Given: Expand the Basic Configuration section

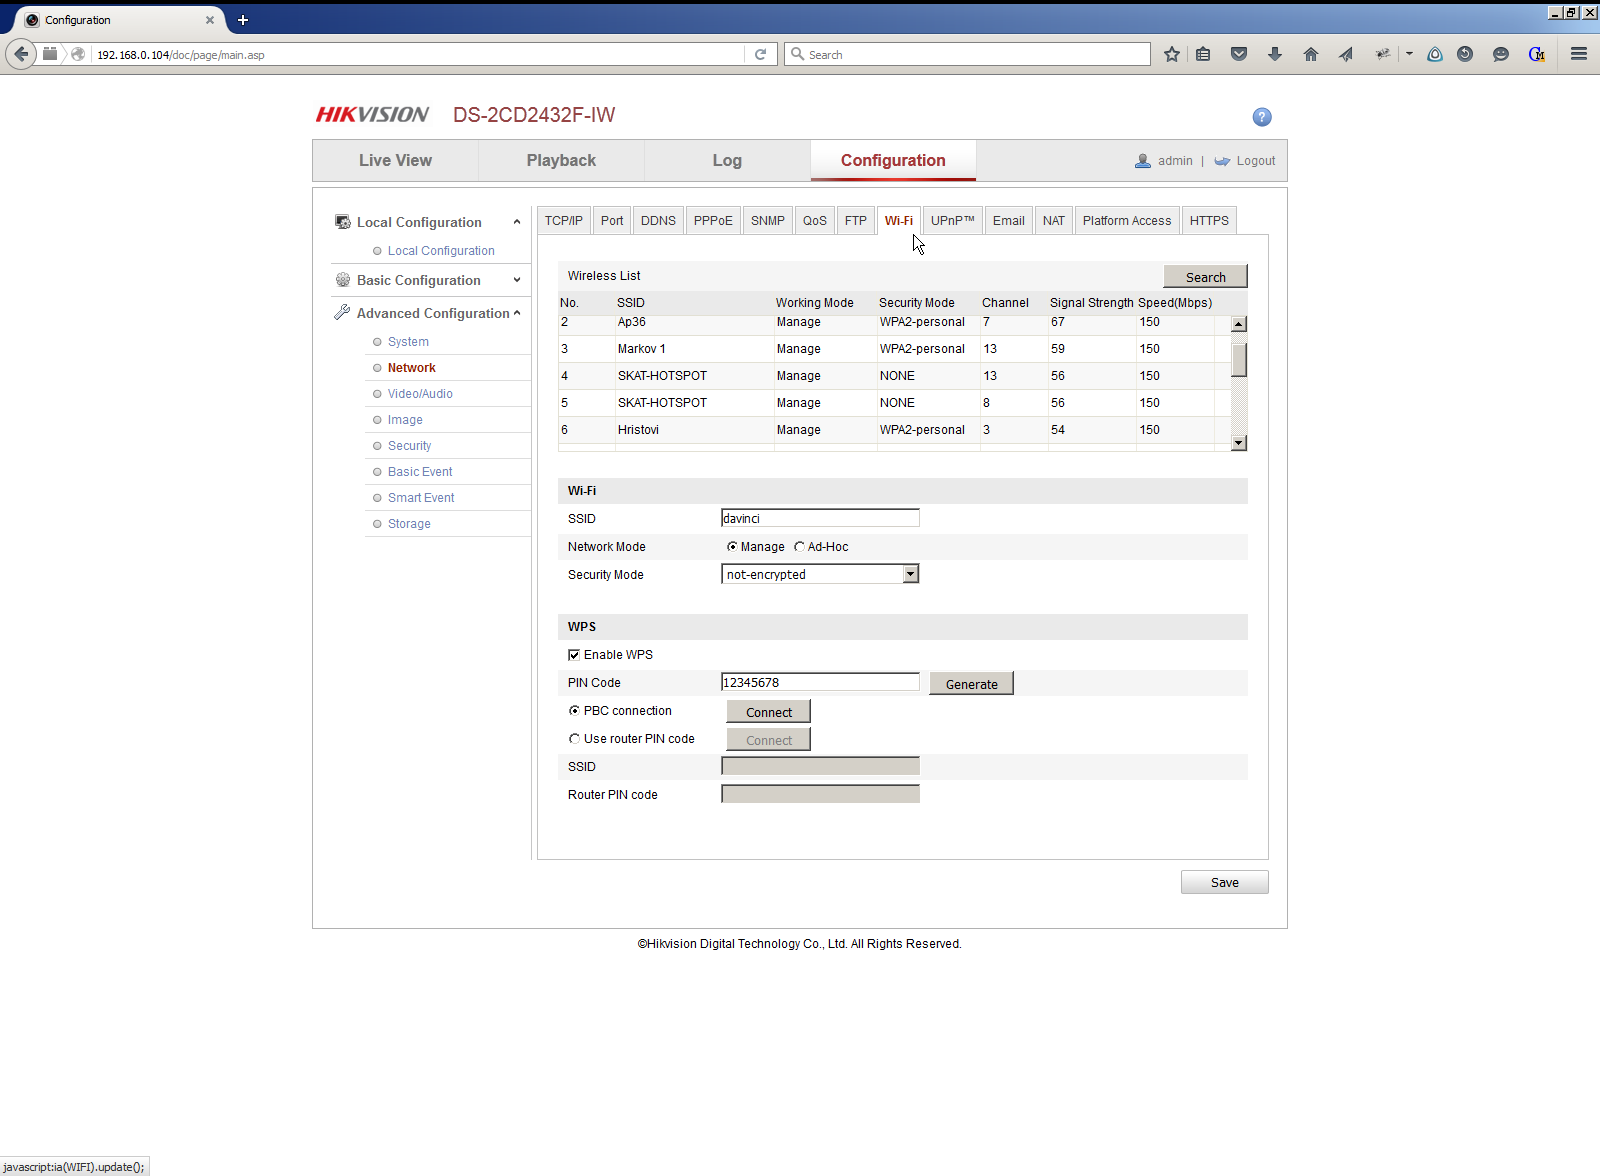Looking at the screenshot, I should point(517,280).
